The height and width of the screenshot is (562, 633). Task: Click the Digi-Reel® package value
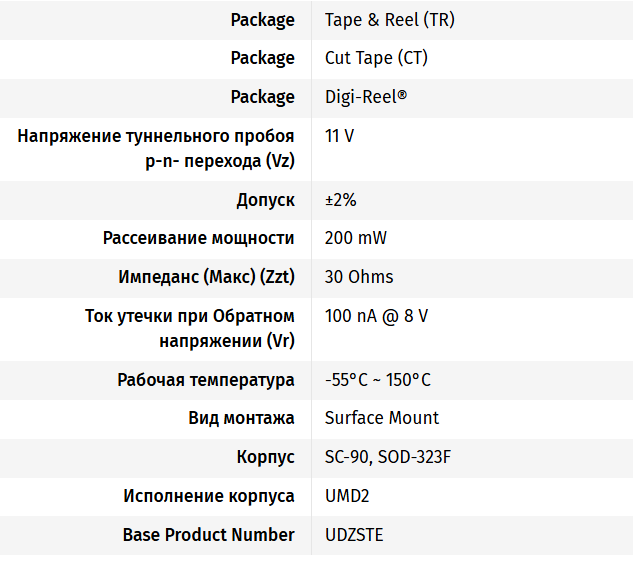click(x=366, y=97)
